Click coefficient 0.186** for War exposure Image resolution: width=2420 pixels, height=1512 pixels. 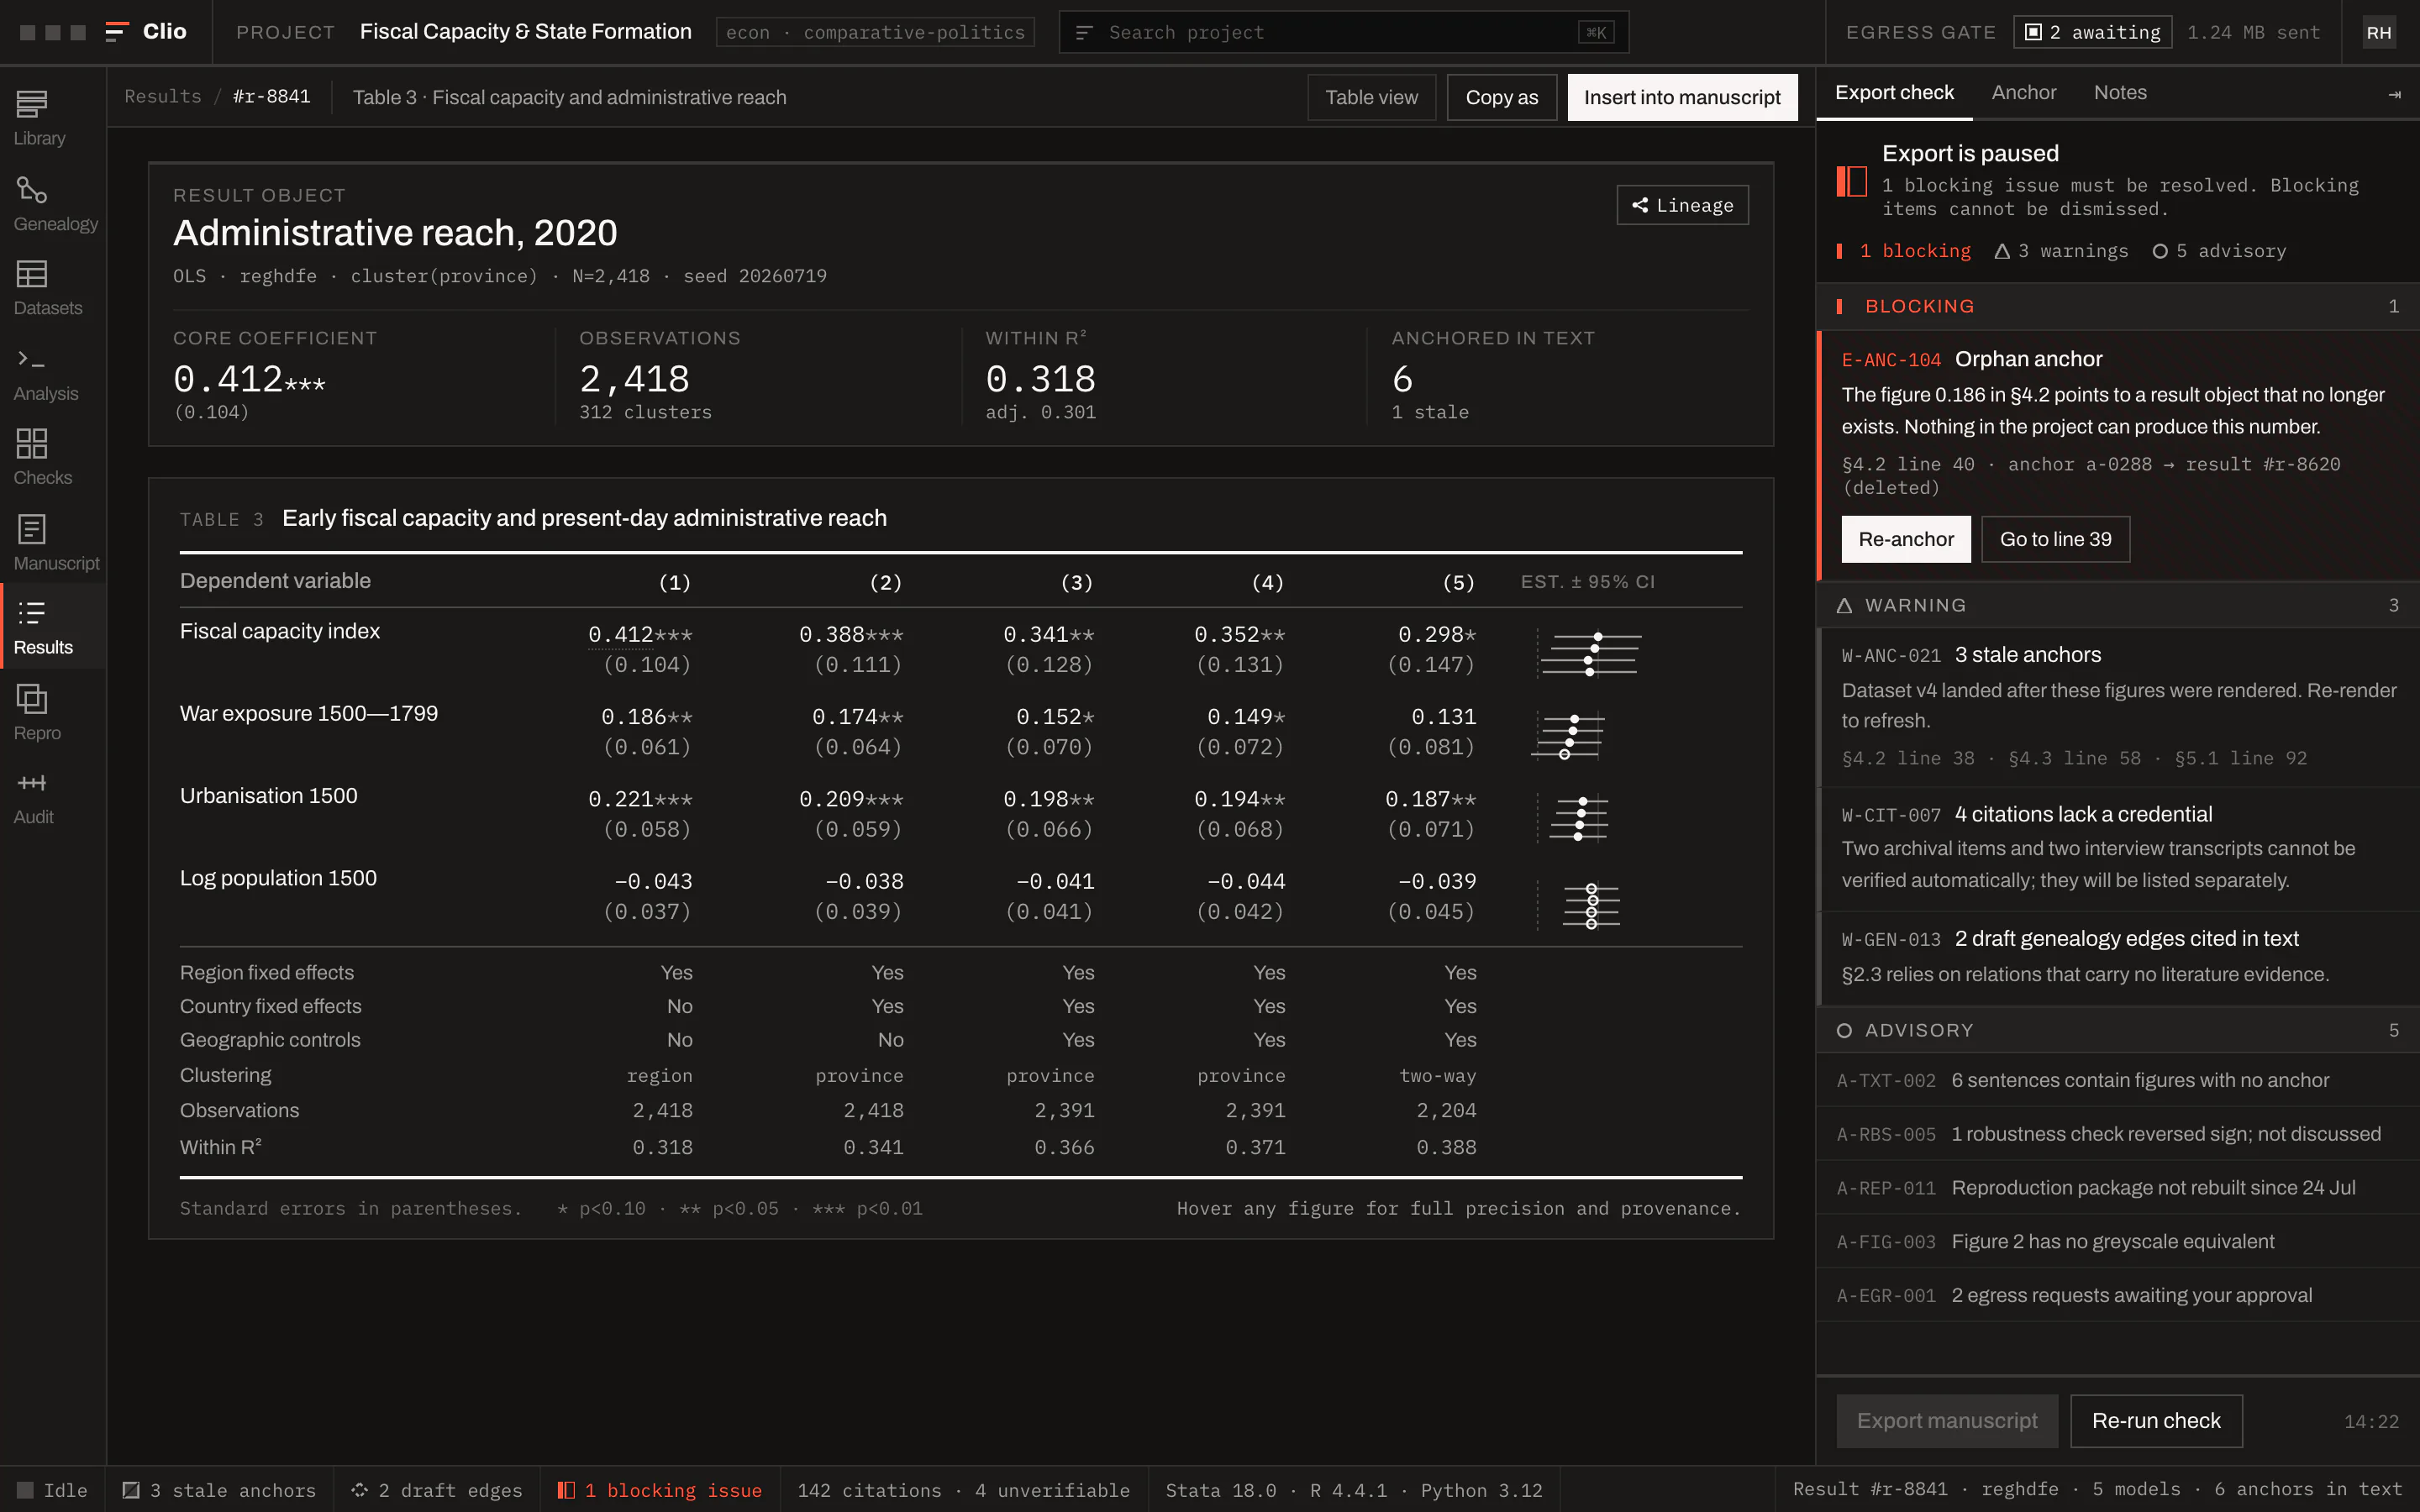coord(647,717)
